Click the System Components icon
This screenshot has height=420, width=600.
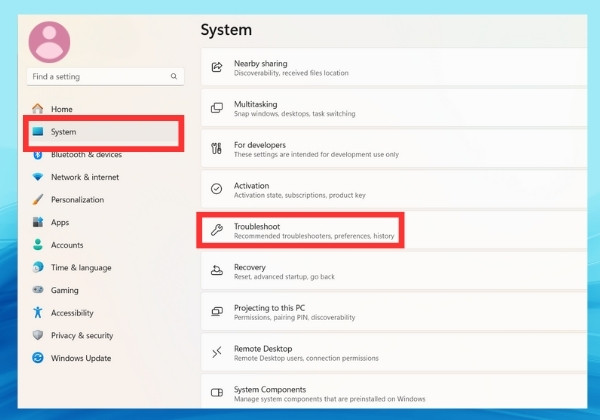217,392
